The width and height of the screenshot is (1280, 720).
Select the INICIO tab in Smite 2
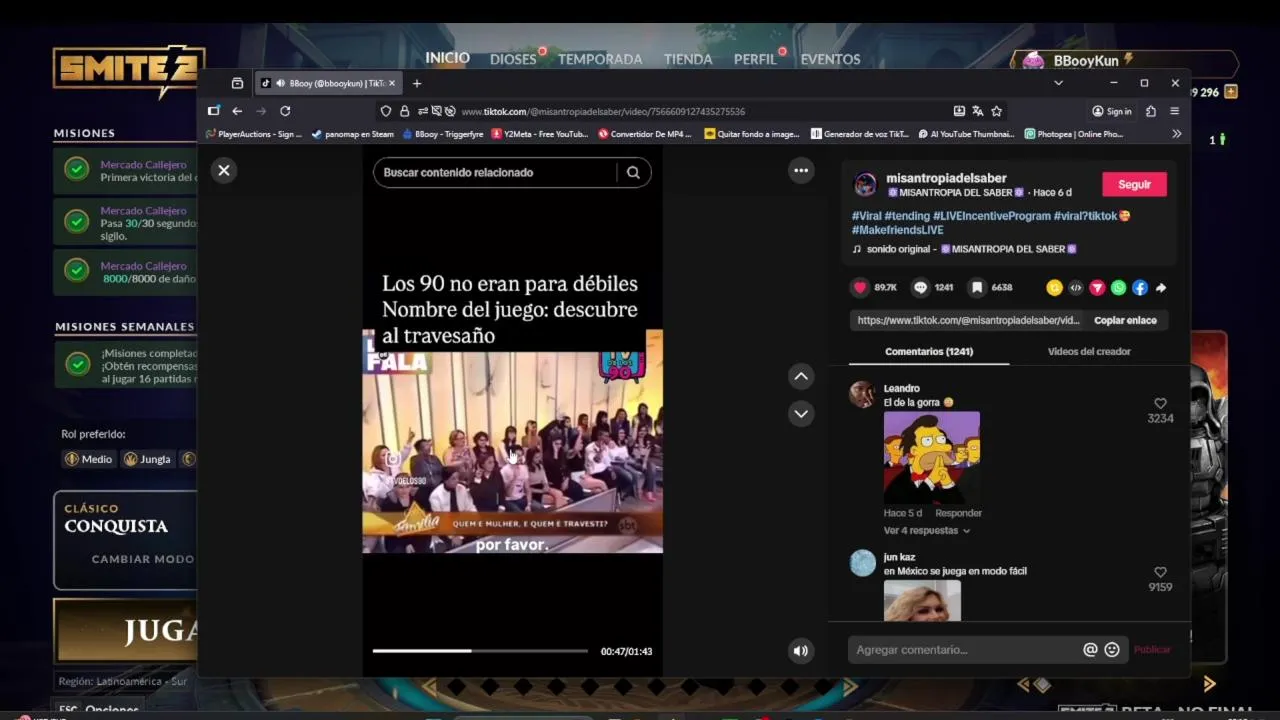click(447, 58)
